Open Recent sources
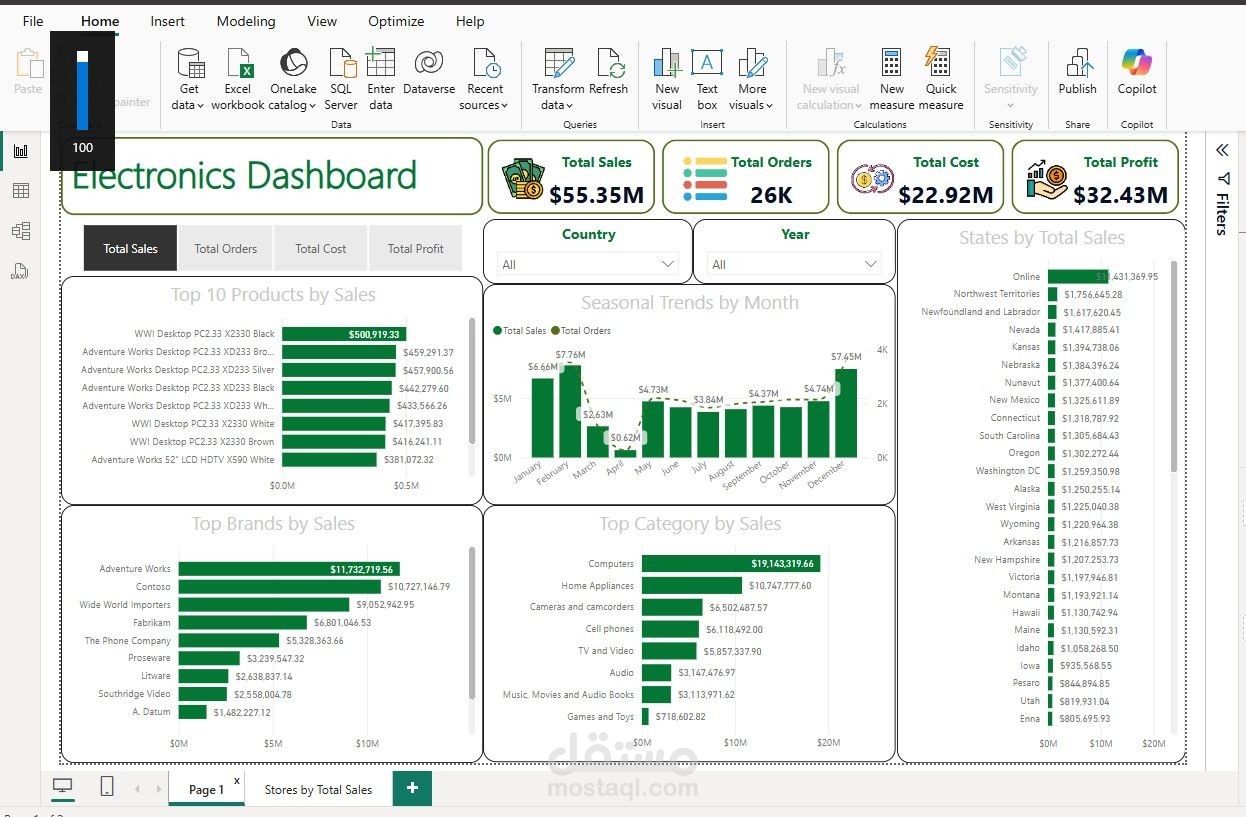The height and width of the screenshot is (817, 1246). pos(486,79)
